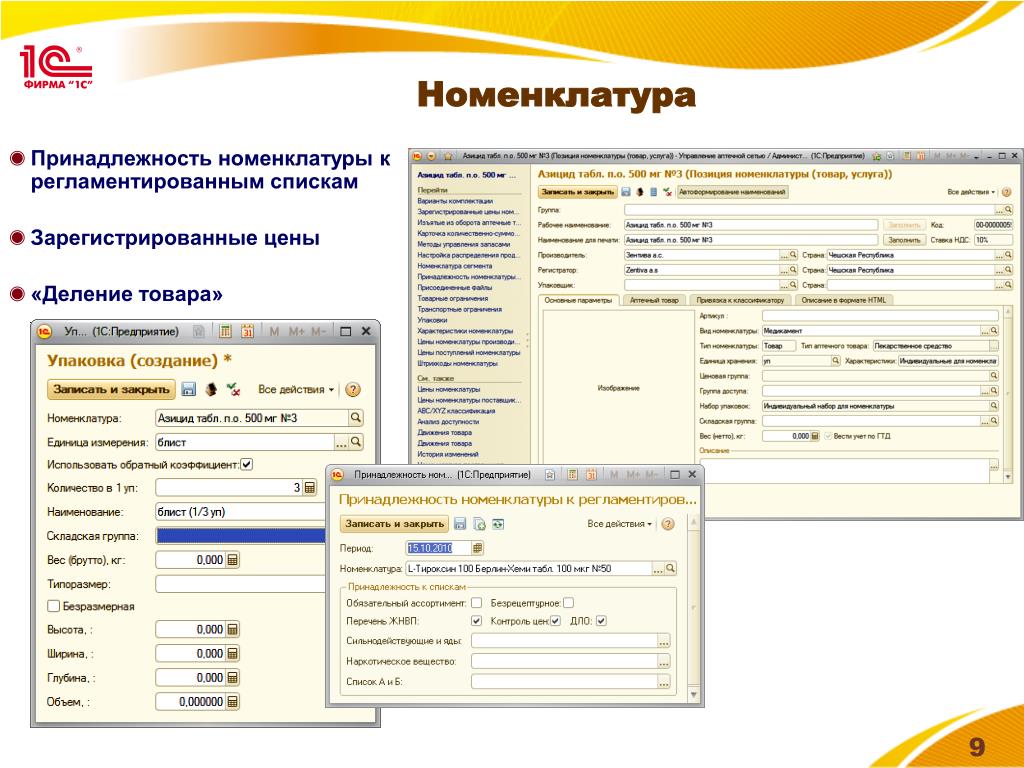Click Автоформирование наименований button
This screenshot has width=1024, height=768.
(x=732, y=192)
